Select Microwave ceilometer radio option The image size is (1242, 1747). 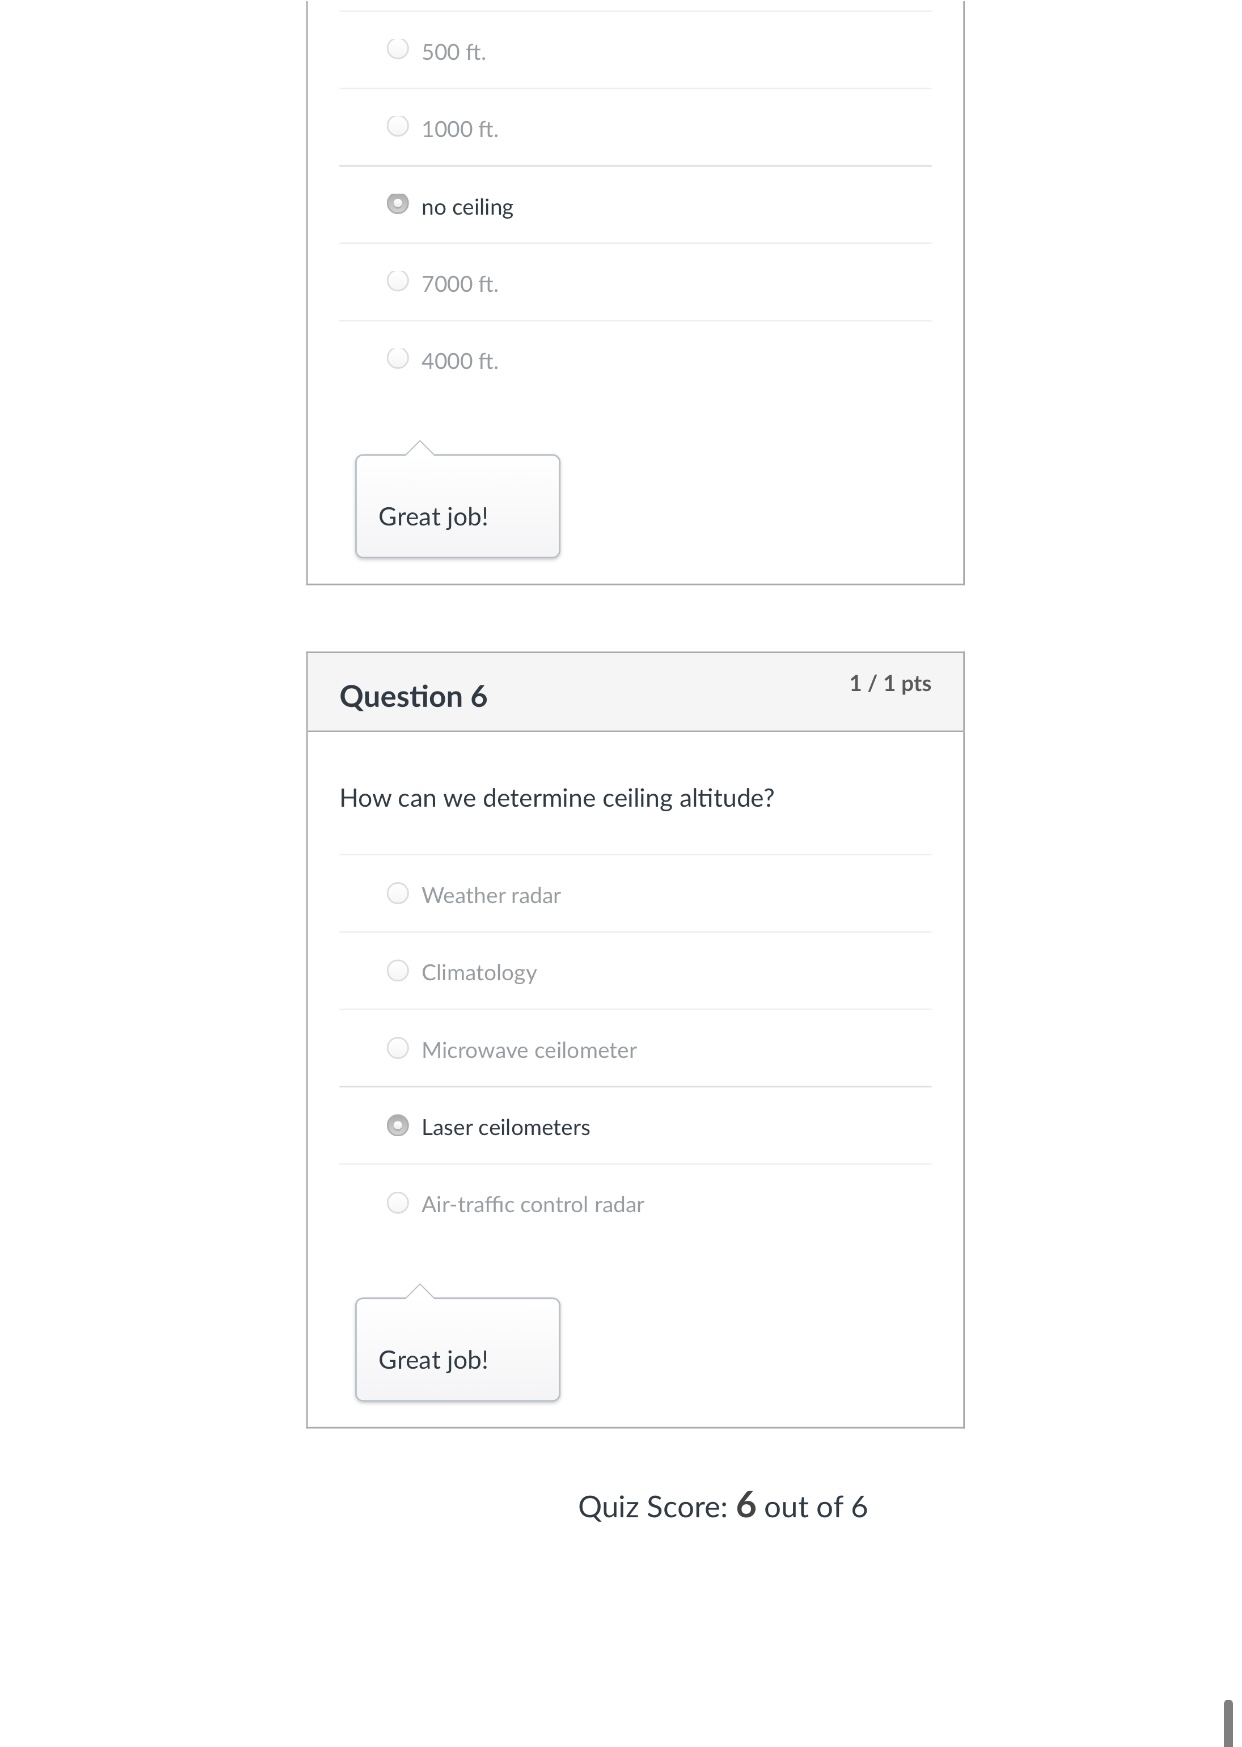[x=398, y=1048]
